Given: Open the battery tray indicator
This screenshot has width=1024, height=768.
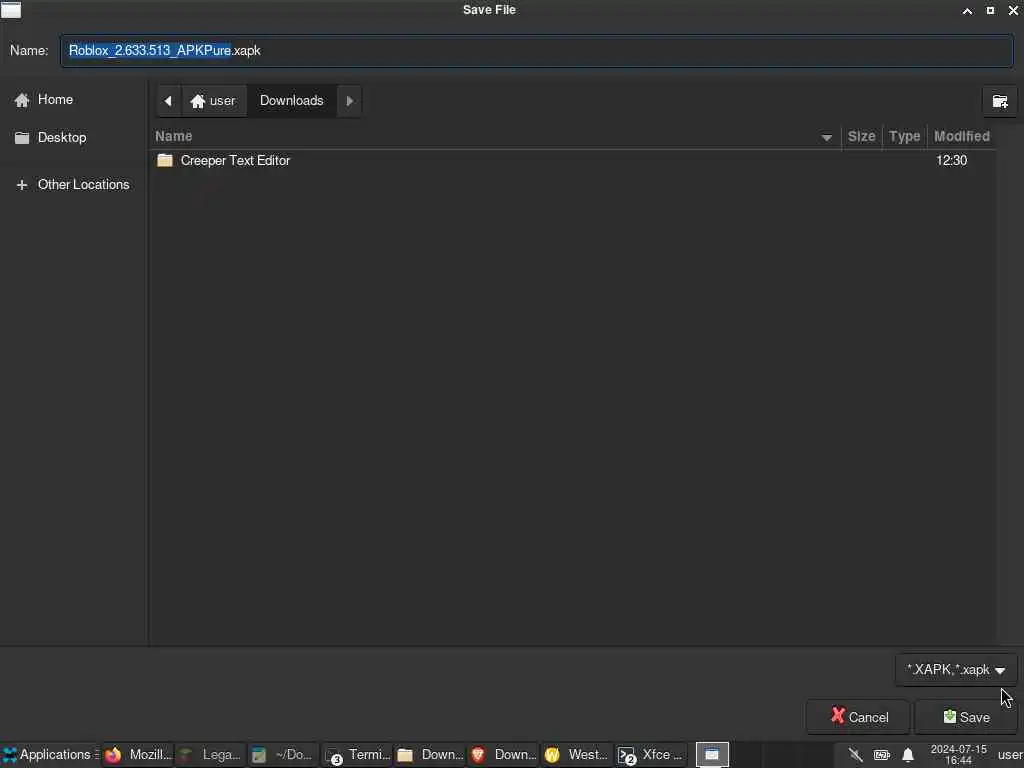Looking at the screenshot, I should click(882, 755).
